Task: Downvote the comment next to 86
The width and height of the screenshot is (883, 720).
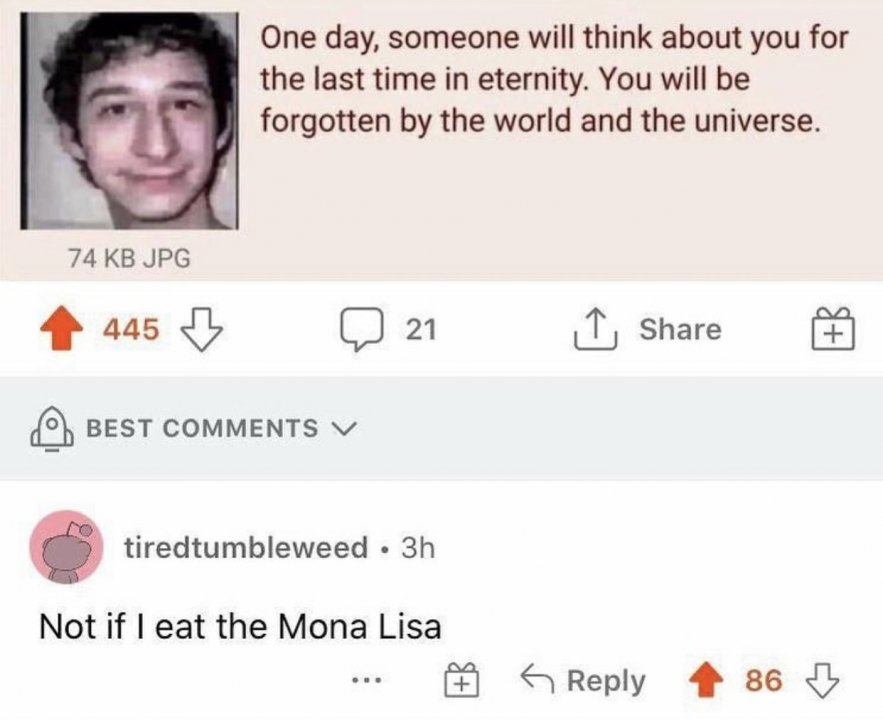Action: 822,681
